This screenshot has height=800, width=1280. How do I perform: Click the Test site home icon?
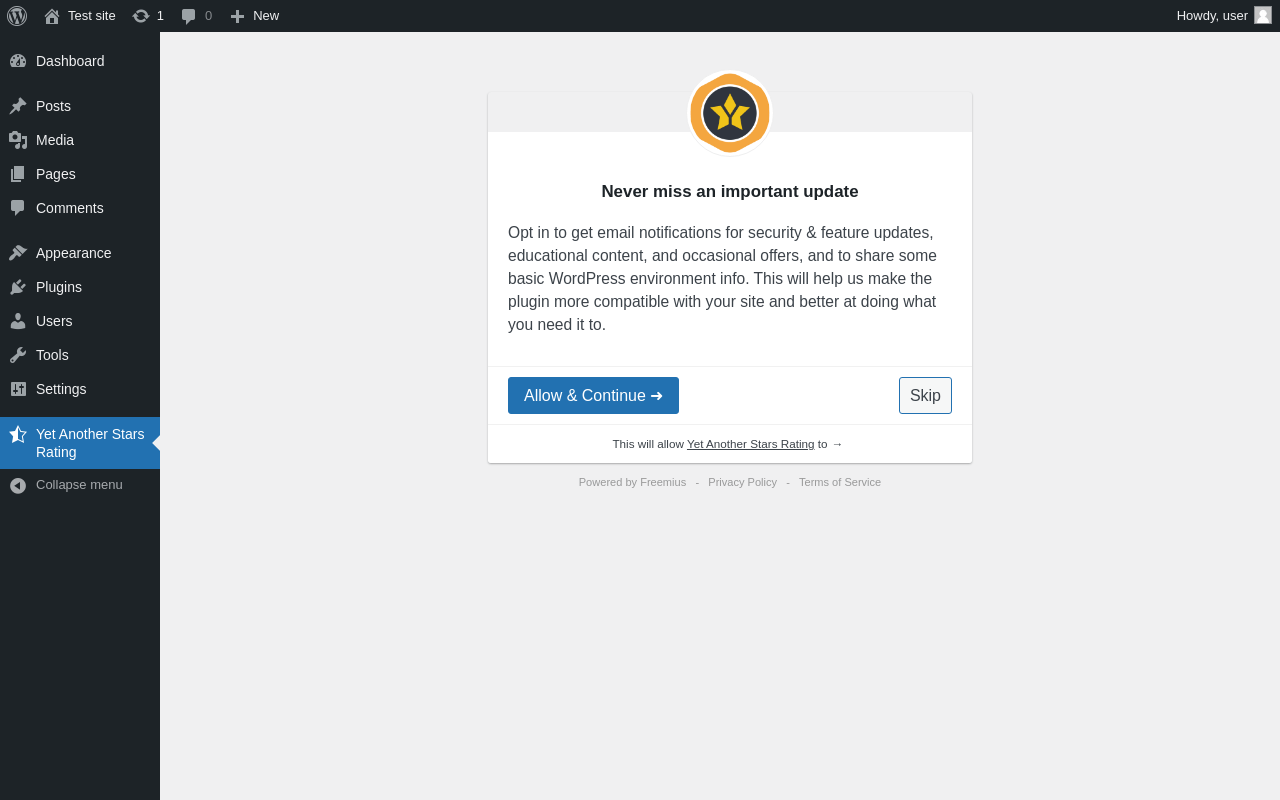point(52,16)
